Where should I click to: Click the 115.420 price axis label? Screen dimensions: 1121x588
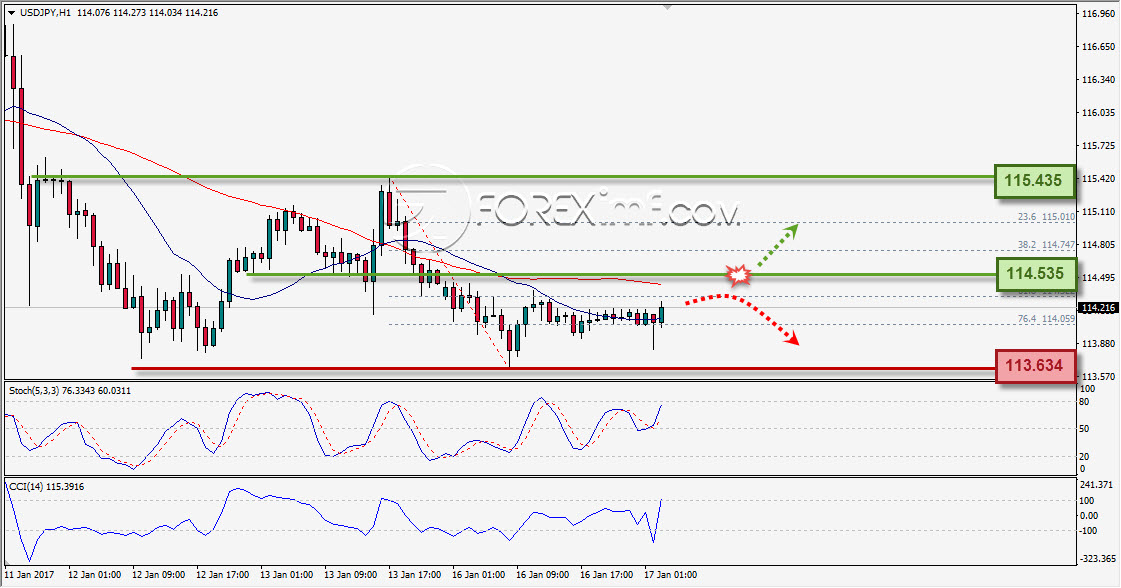(x=1099, y=178)
